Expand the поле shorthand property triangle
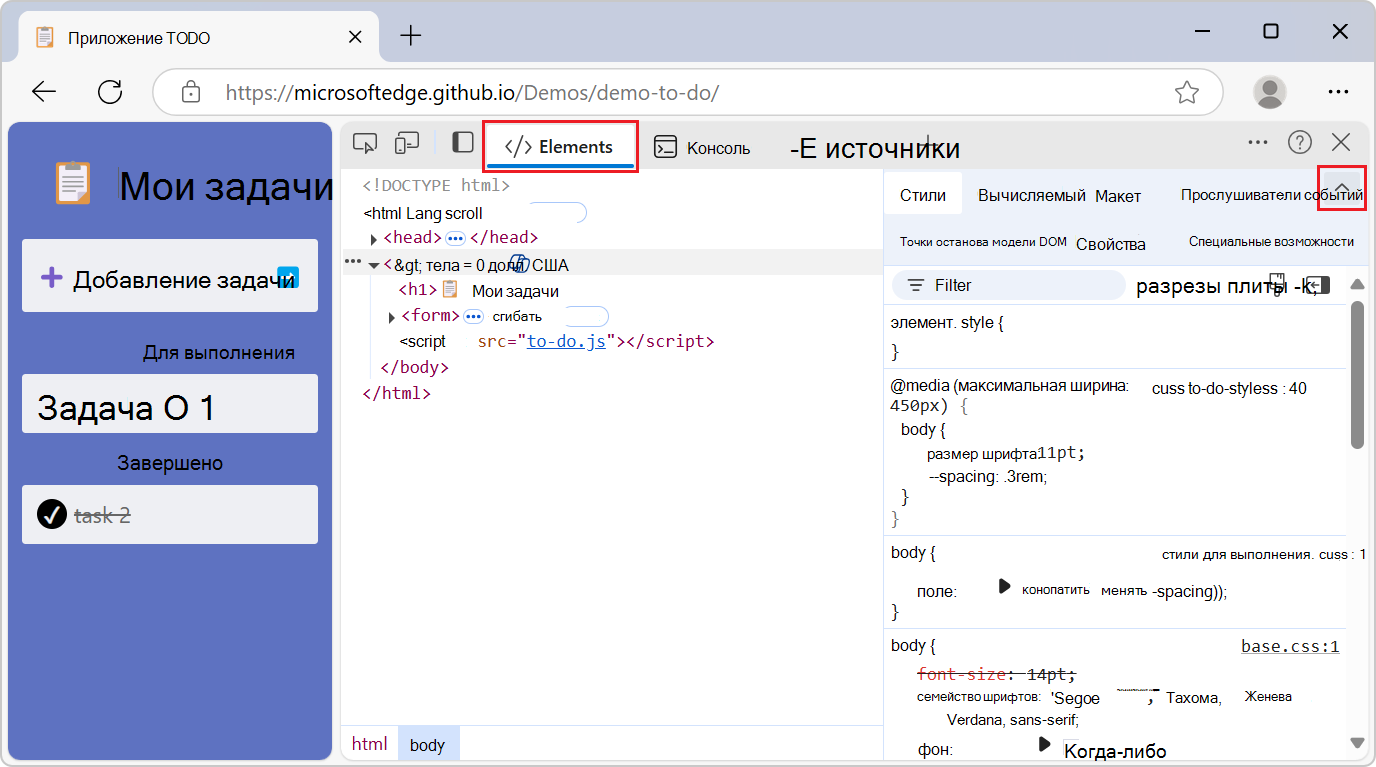1376x767 pixels. (x=1005, y=587)
